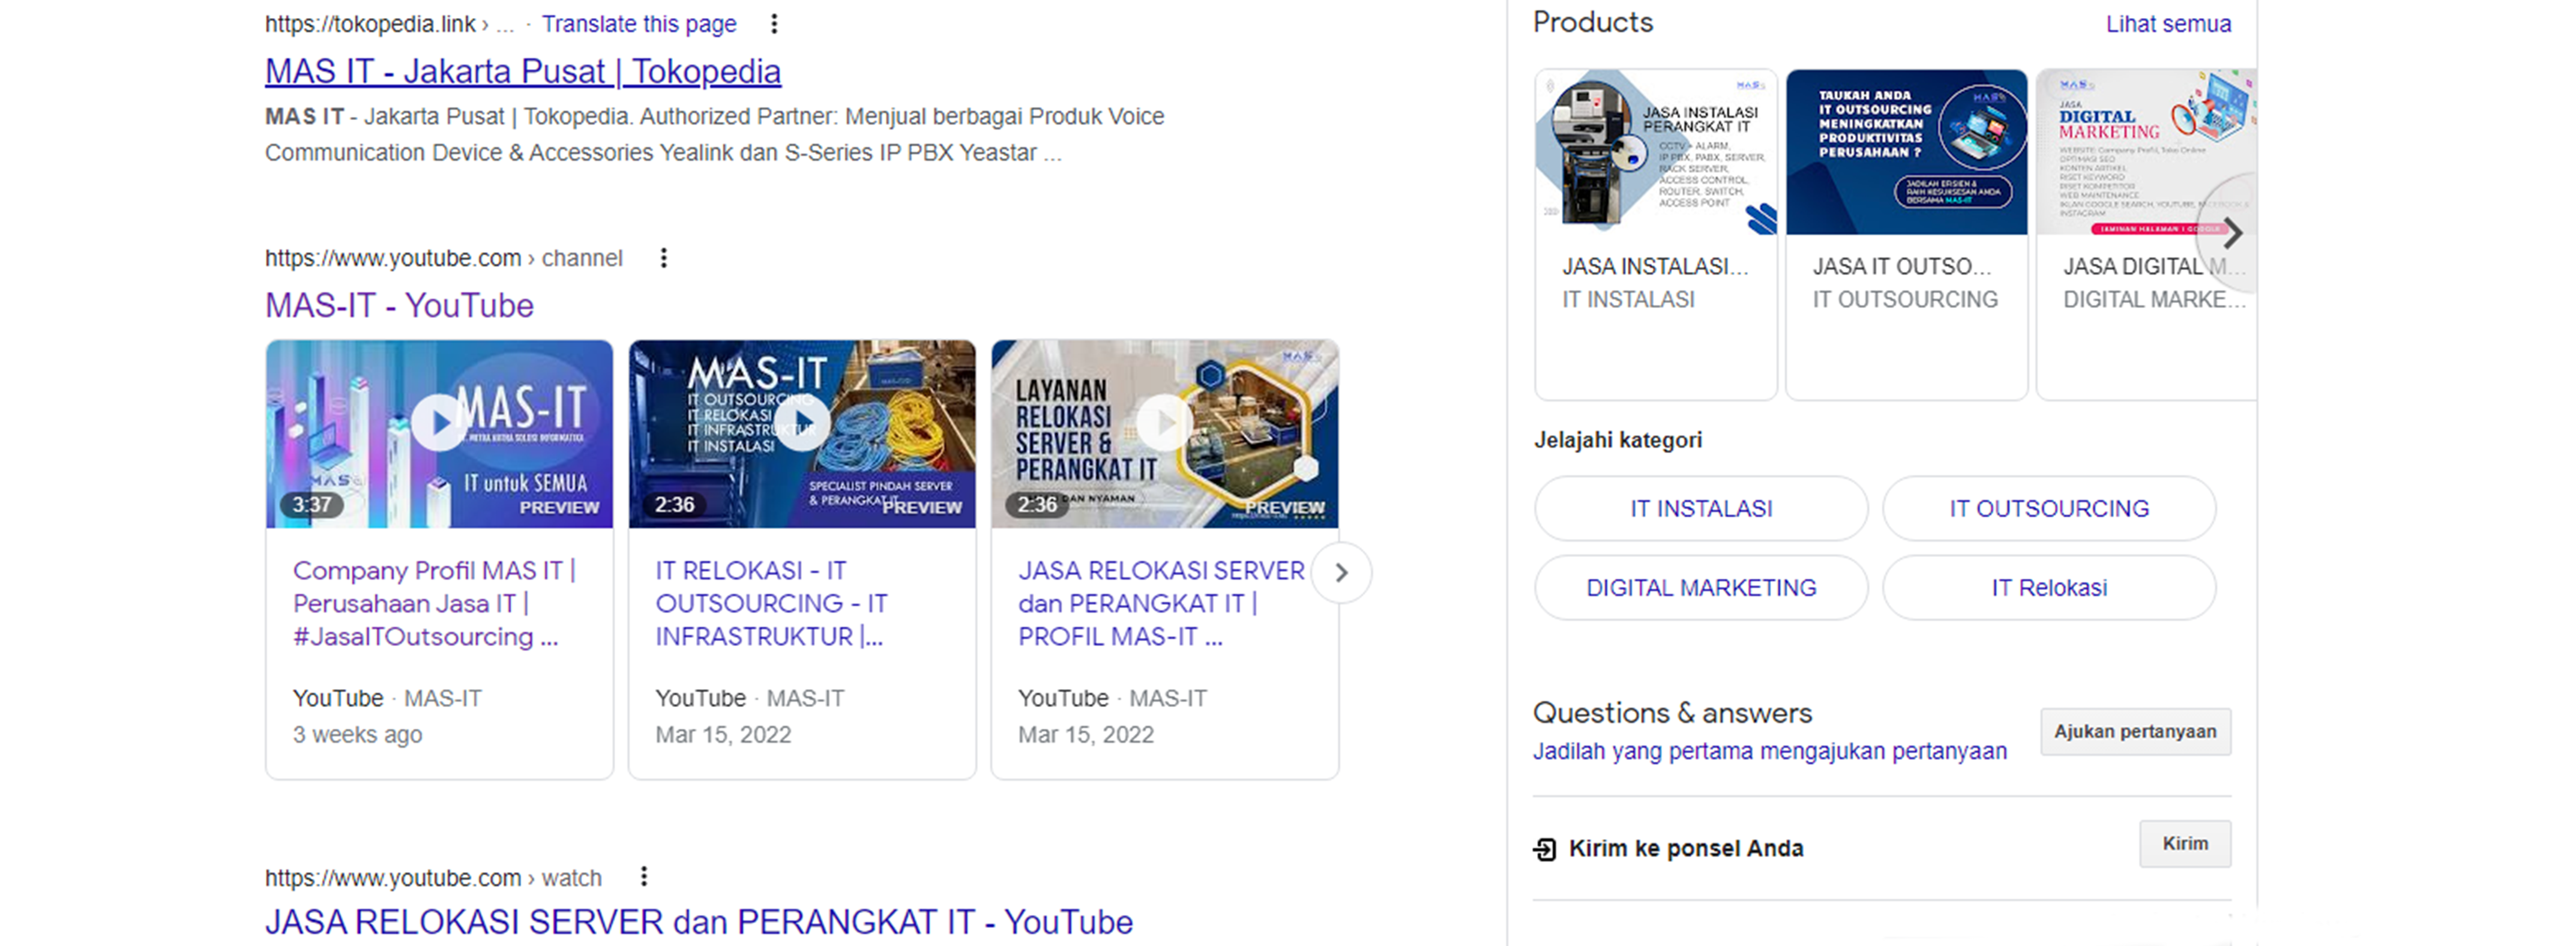Select DIGITAL MARKETING category chip

(x=1701, y=587)
